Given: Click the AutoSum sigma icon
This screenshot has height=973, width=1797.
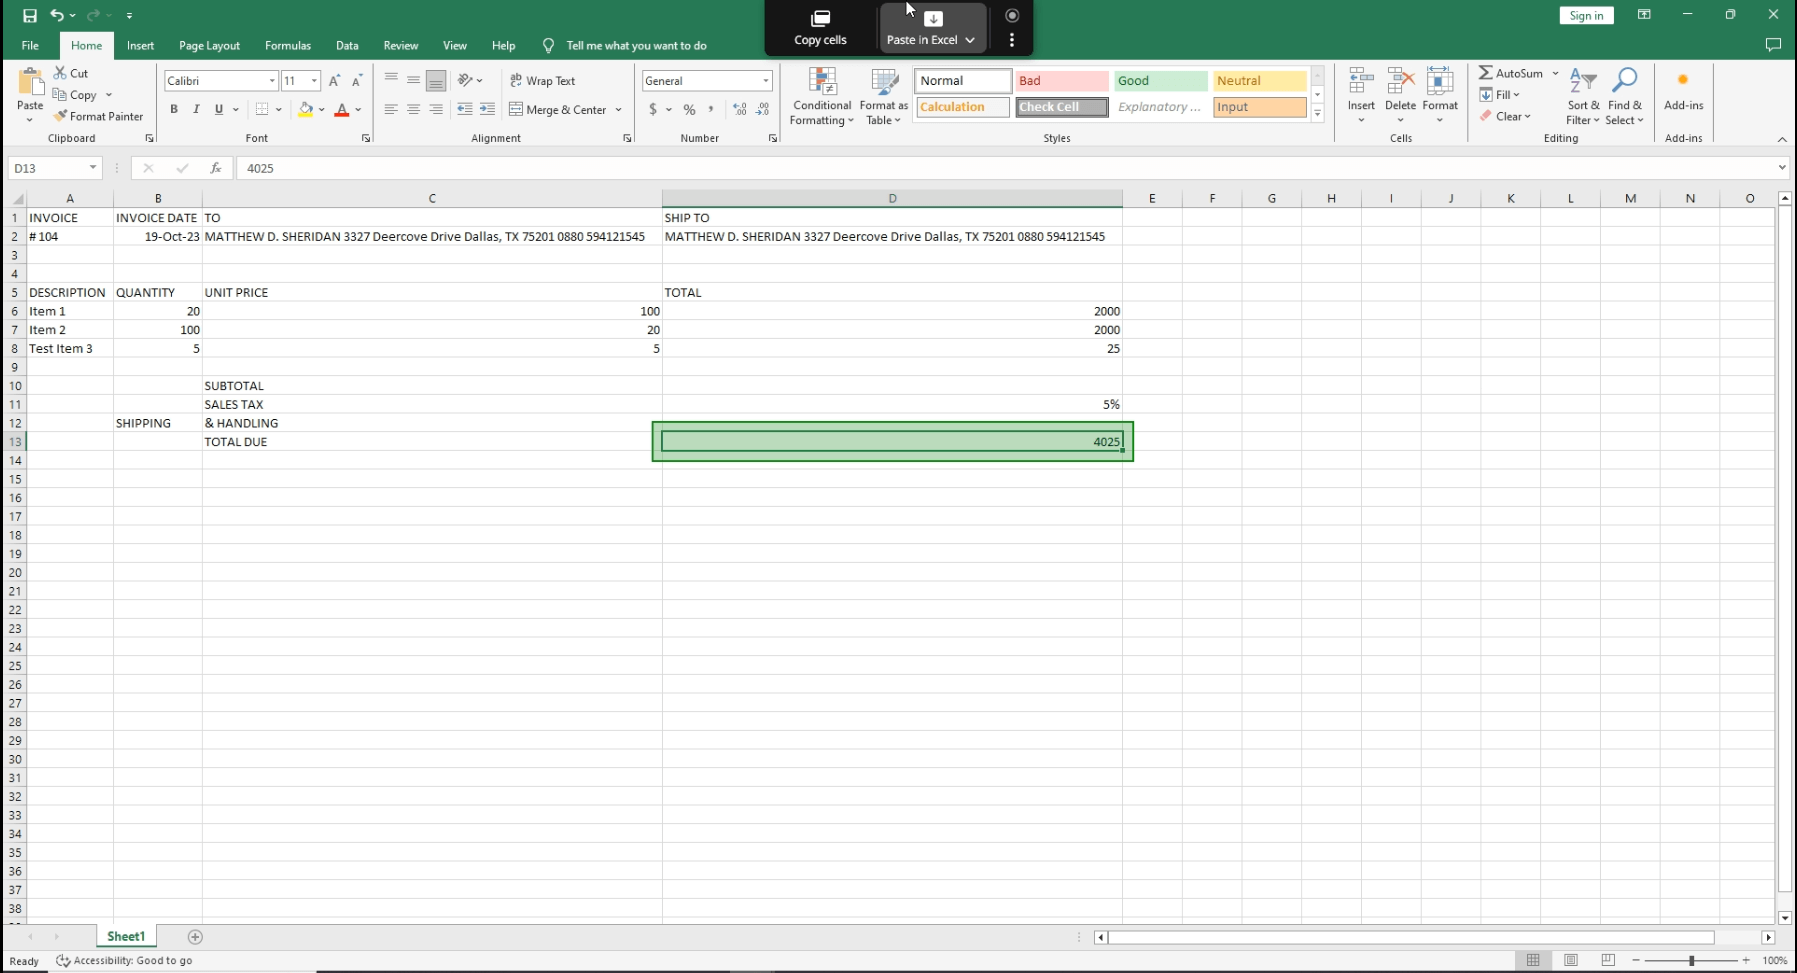Looking at the screenshot, I should [x=1486, y=73].
